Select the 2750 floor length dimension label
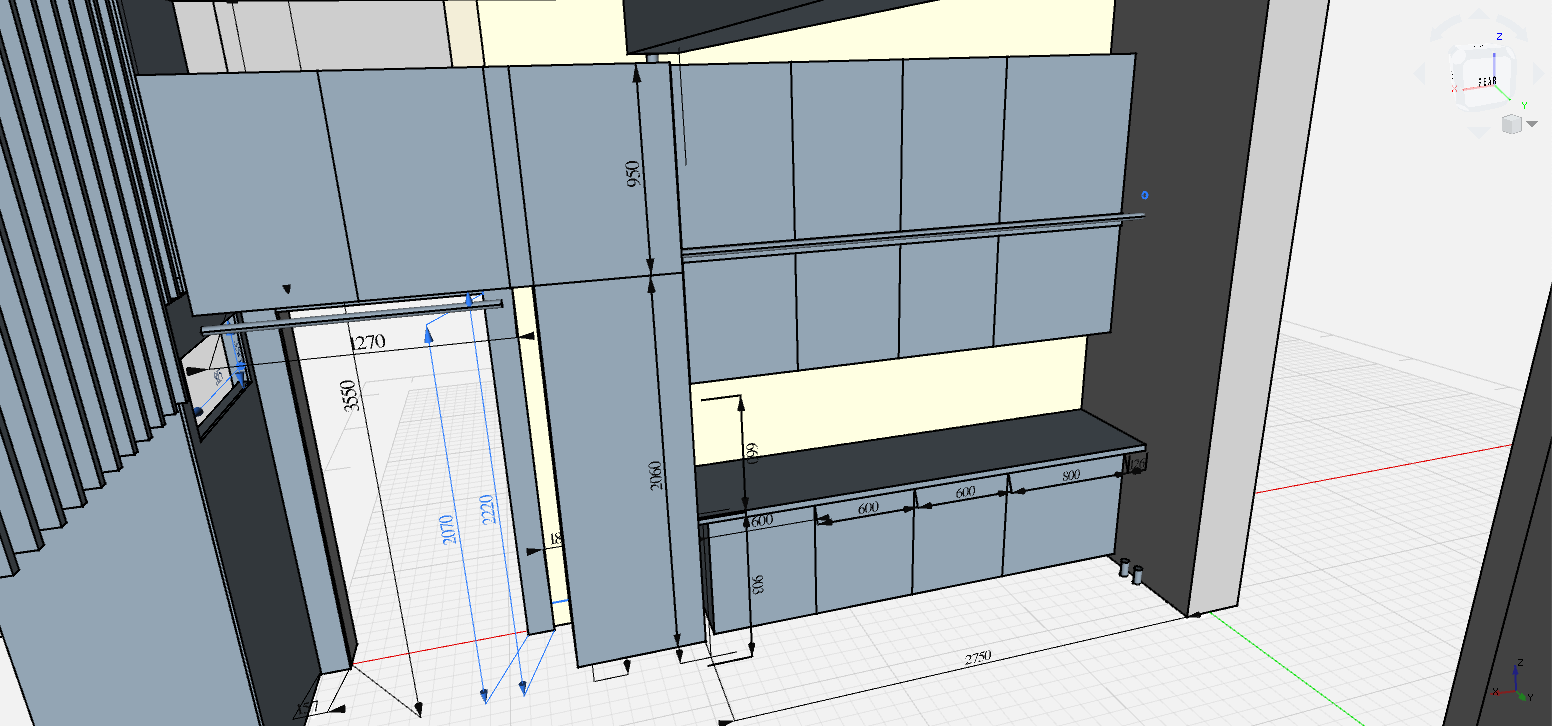 977,657
